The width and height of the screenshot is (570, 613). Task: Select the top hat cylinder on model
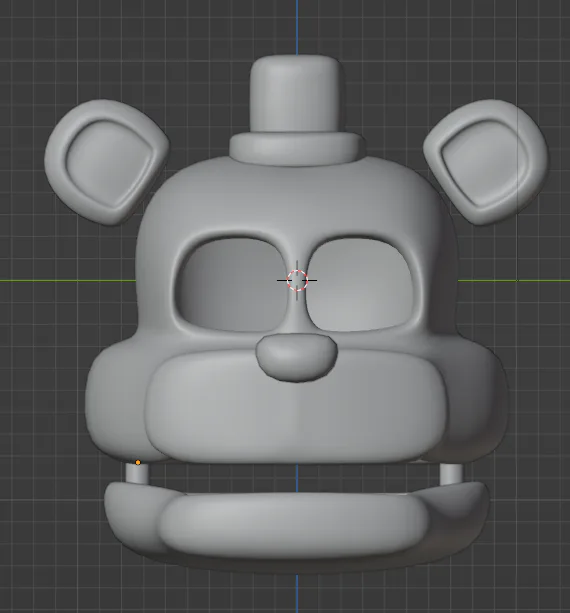[x=294, y=93]
